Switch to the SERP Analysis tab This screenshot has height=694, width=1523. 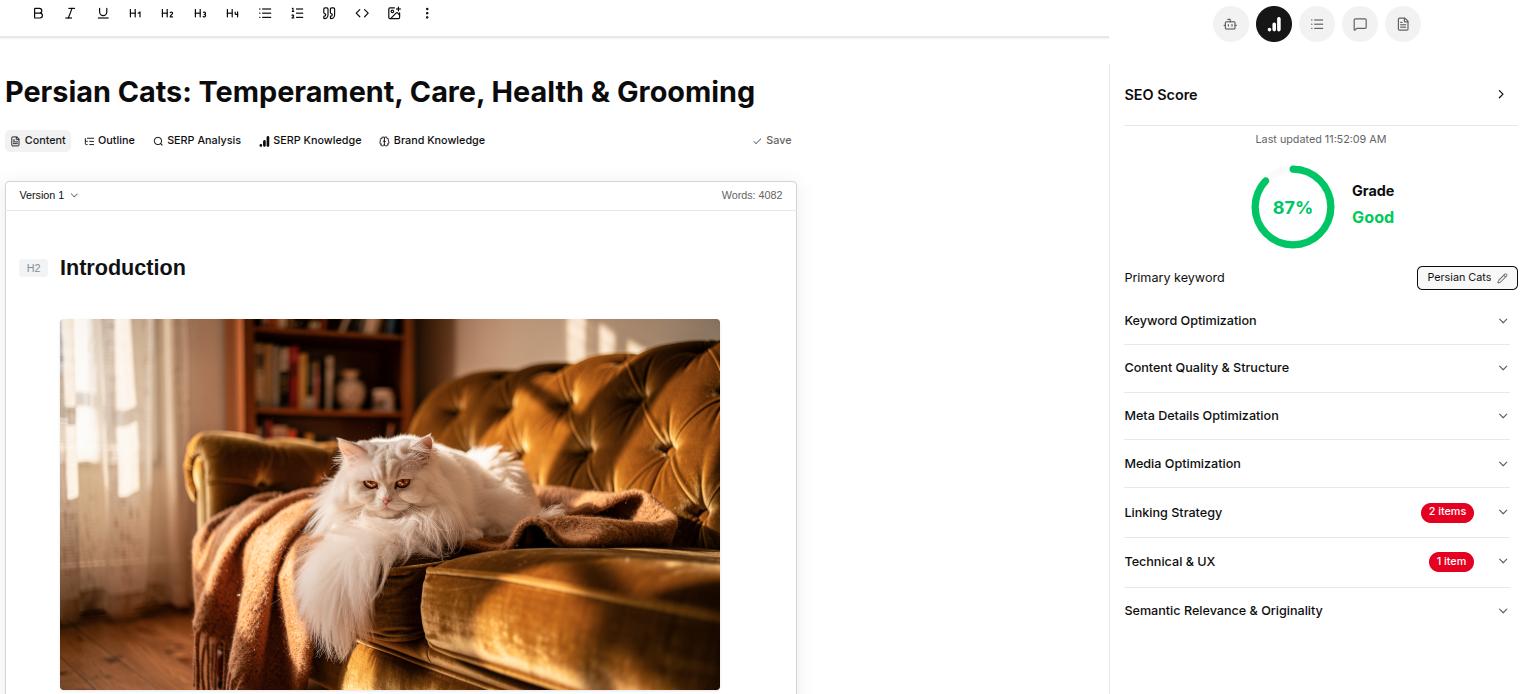pos(197,141)
